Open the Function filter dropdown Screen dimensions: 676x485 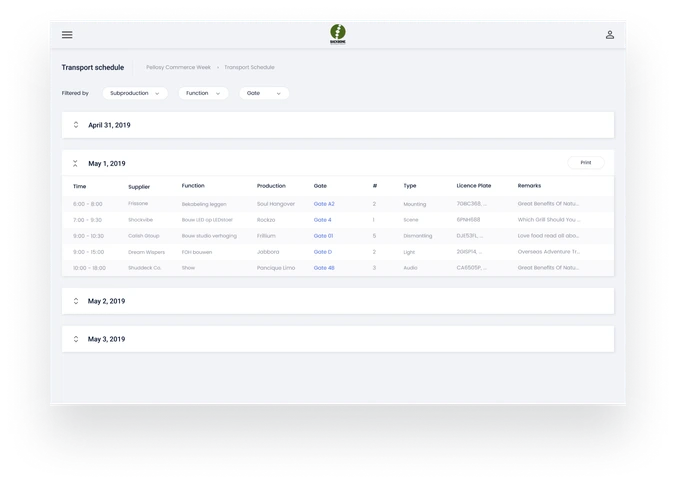tap(203, 93)
